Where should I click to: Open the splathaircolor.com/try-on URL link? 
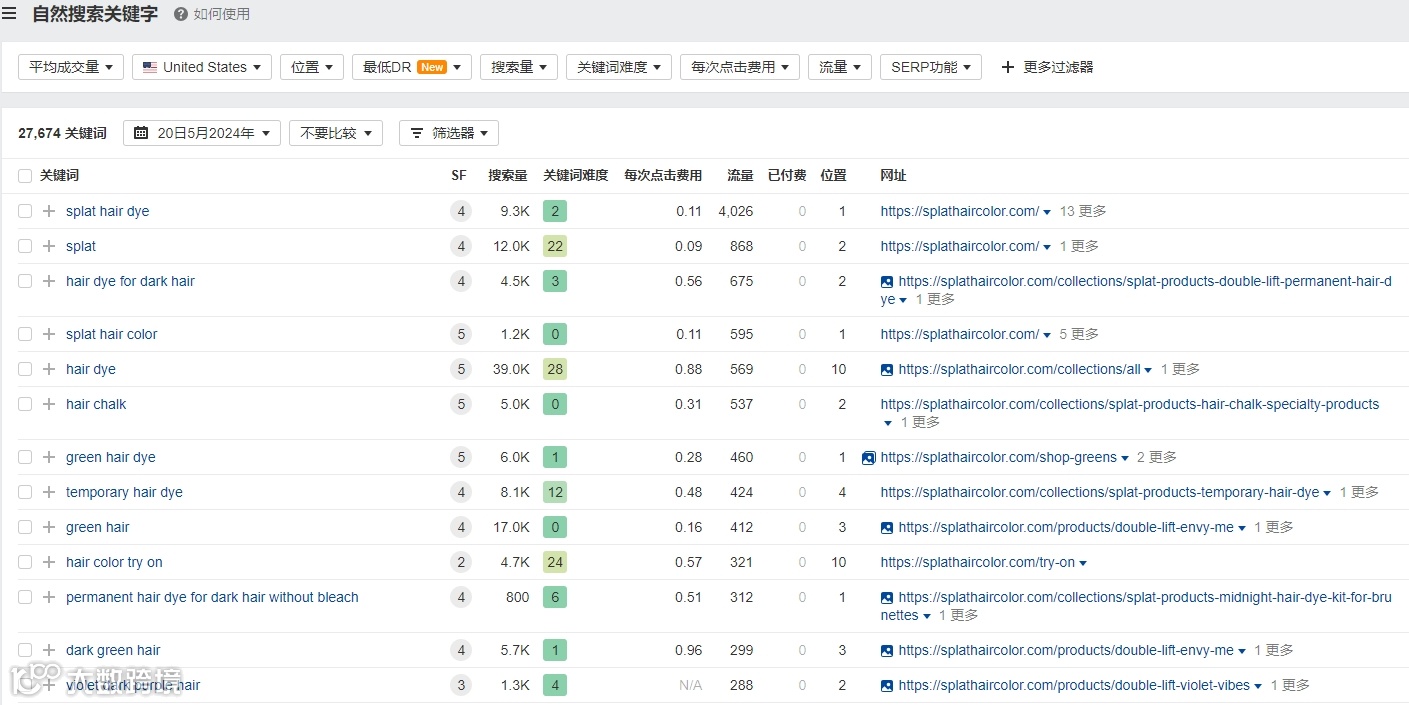pyautogui.click(x=978, y=562)
